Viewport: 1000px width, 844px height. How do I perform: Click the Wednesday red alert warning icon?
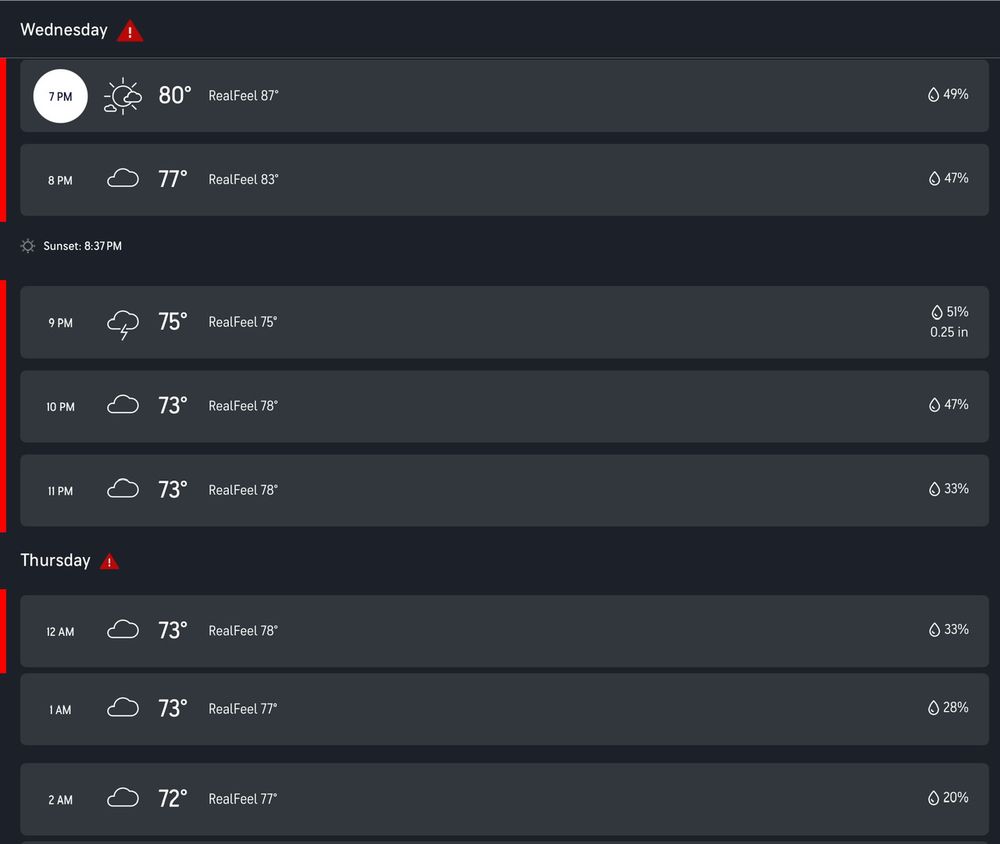(x=129, y=31)
